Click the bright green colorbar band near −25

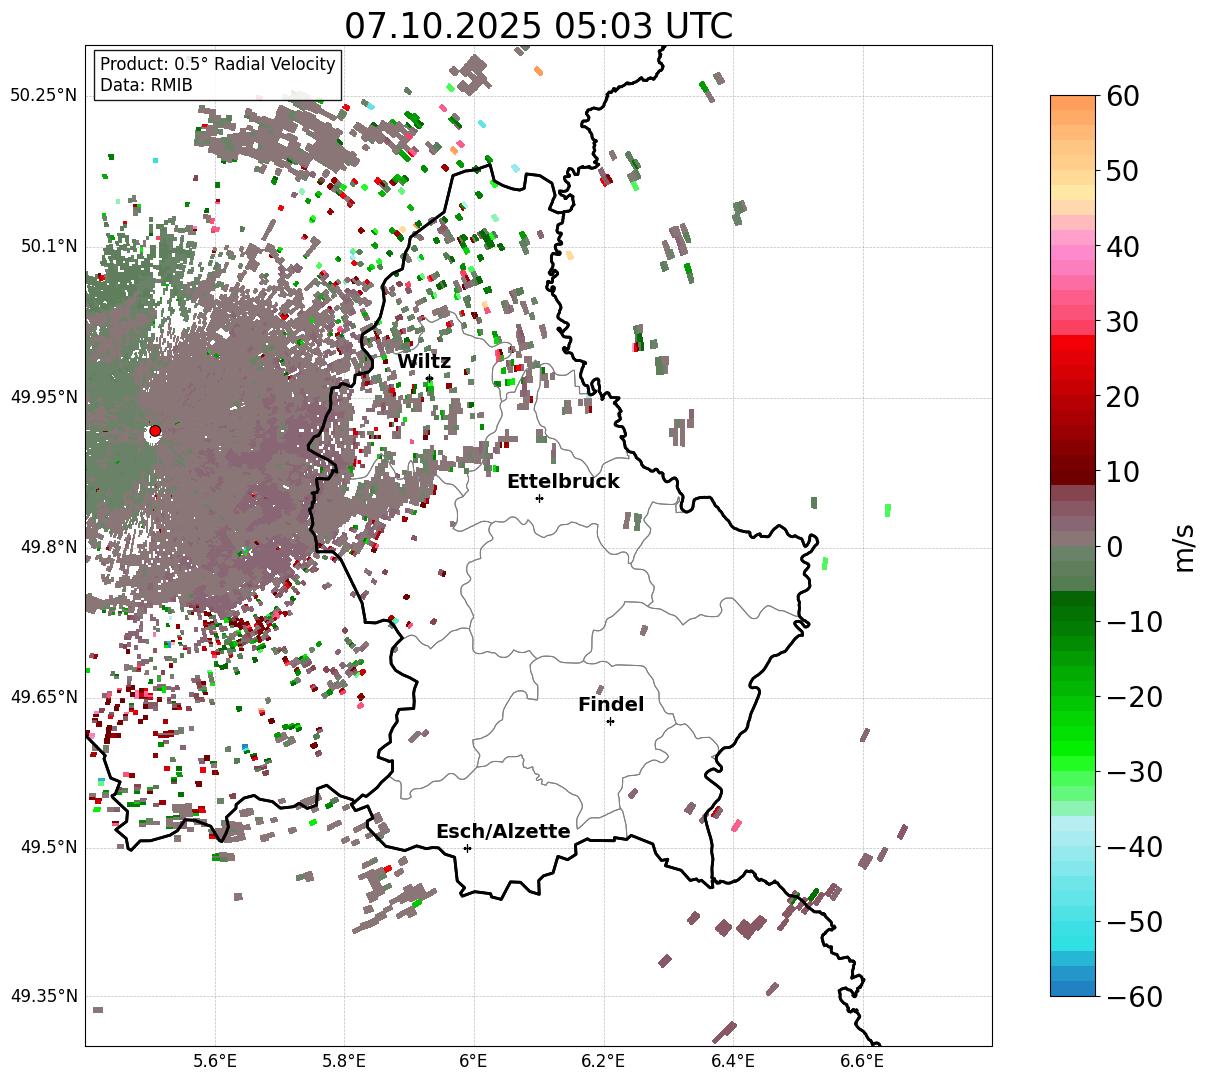click(1073, 735)
